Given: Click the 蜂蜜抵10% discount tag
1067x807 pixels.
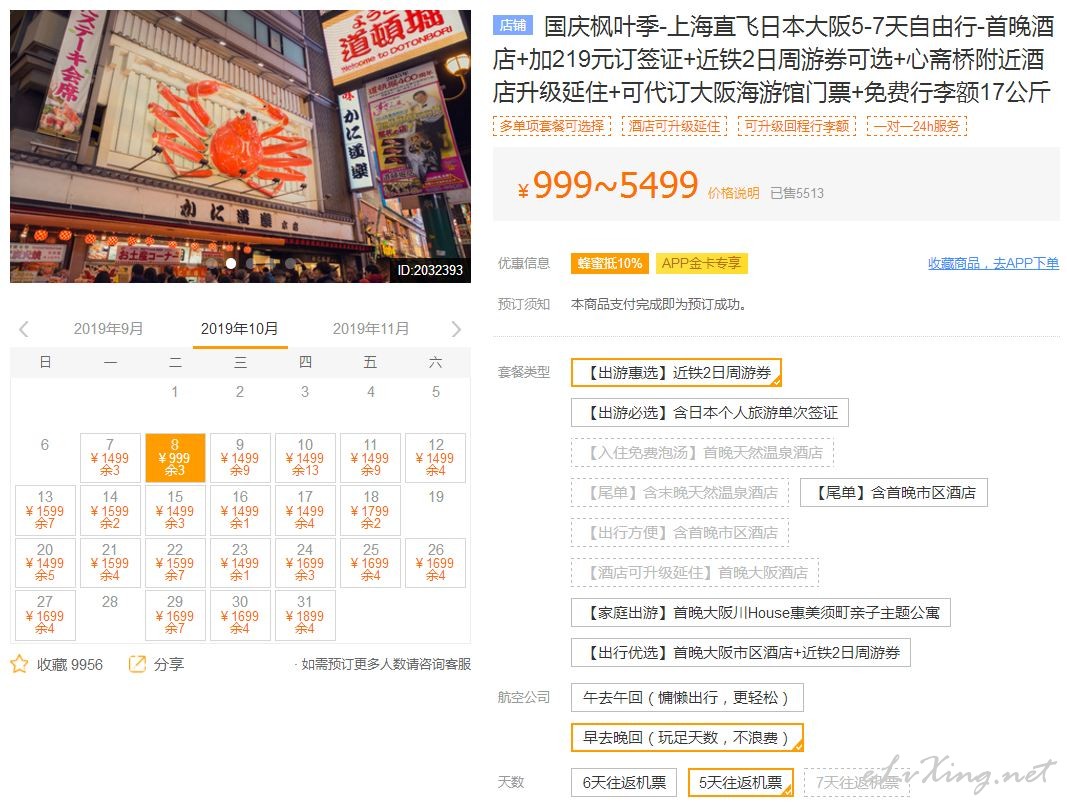Looking at the screenshot, I should [610, 263].
